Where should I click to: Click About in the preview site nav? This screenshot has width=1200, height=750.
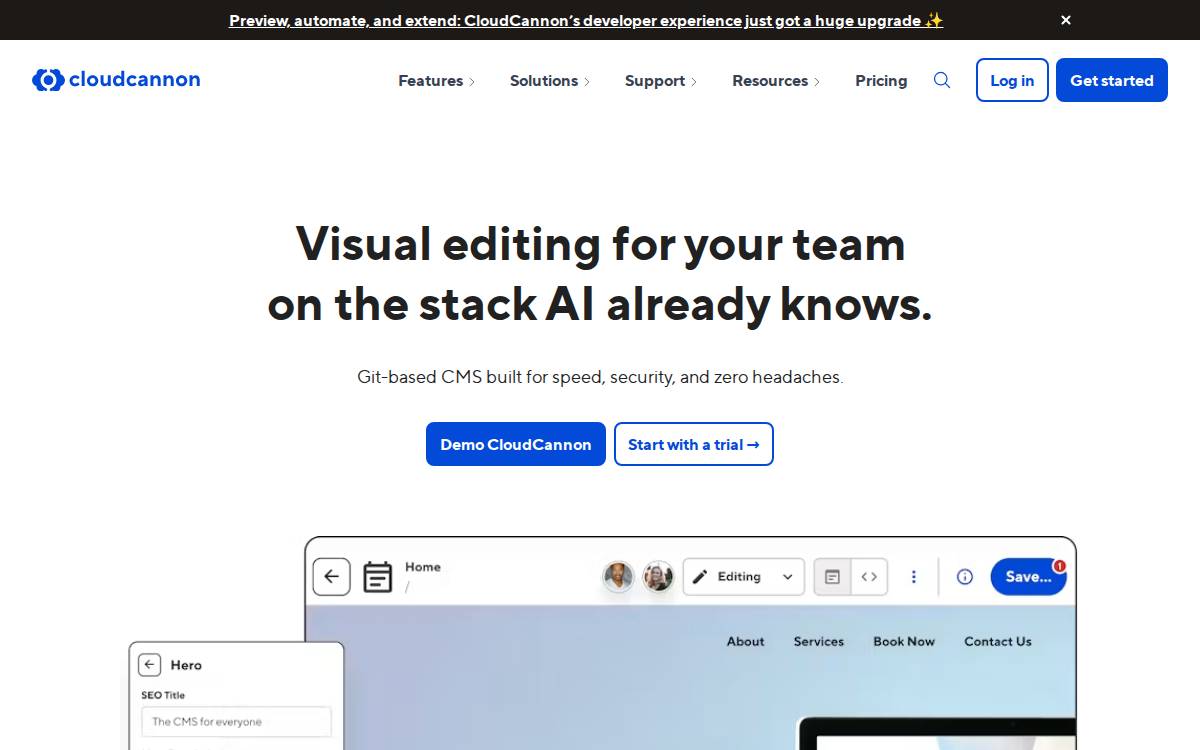coord(745,642)
